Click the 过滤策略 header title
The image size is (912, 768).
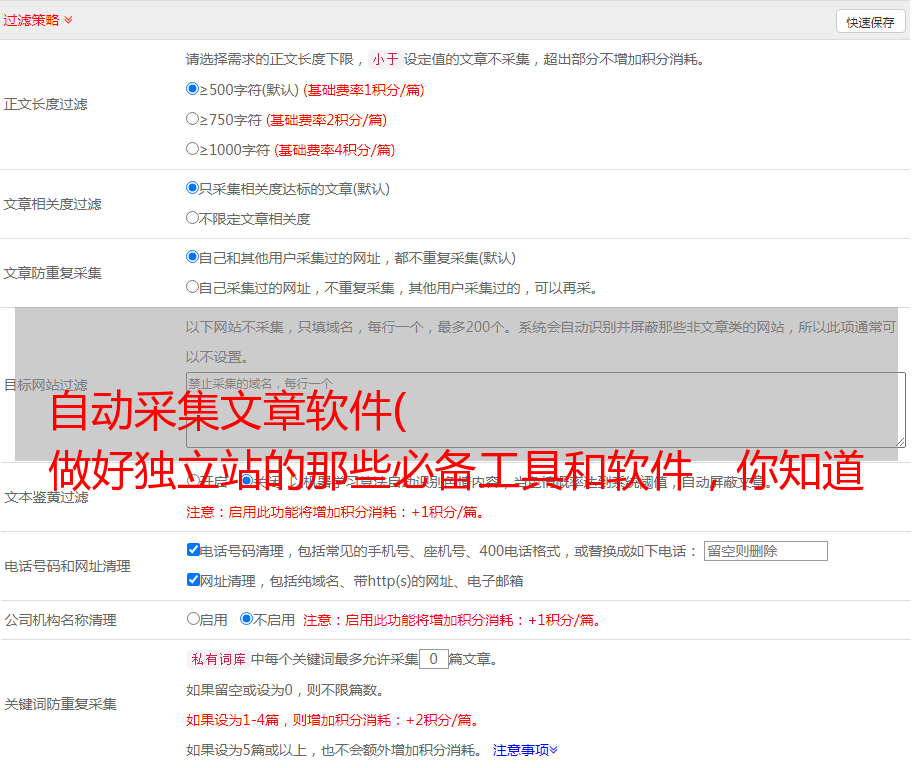pyautogui.click(x=30, y=20)
